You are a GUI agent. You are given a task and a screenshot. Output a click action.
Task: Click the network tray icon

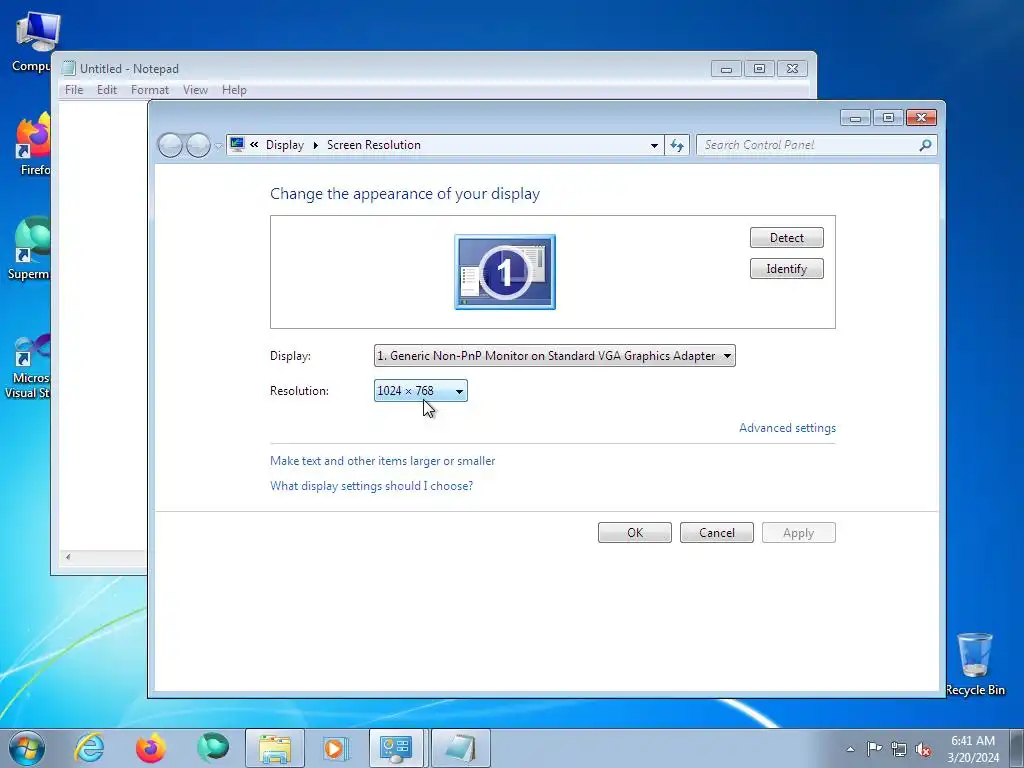(x=899, y=749)
